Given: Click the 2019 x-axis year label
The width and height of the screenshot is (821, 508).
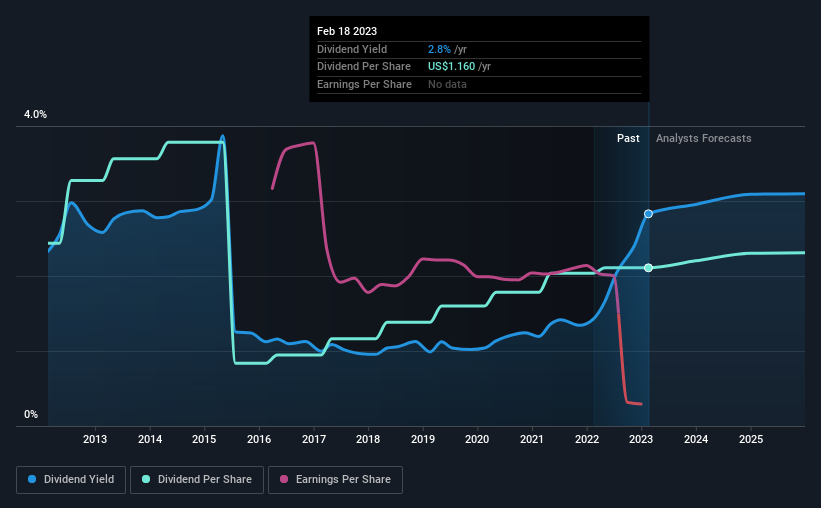Looking at the screenshot, I should 423,439.
